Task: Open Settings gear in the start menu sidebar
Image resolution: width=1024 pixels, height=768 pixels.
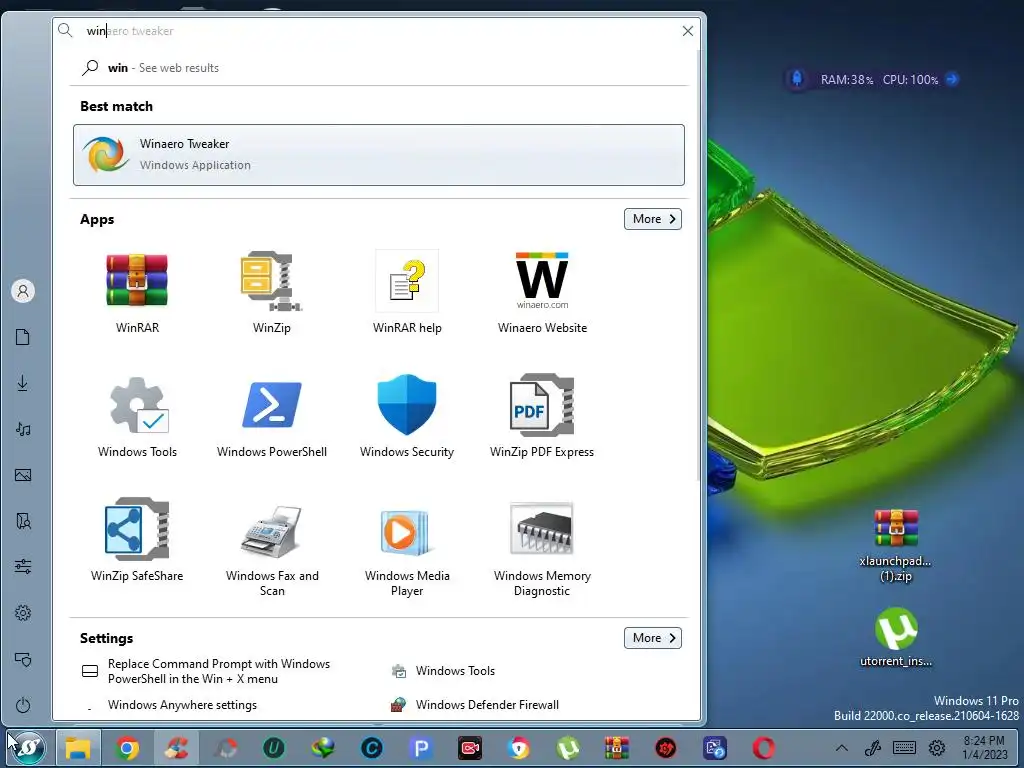Action: pos(23,613)
